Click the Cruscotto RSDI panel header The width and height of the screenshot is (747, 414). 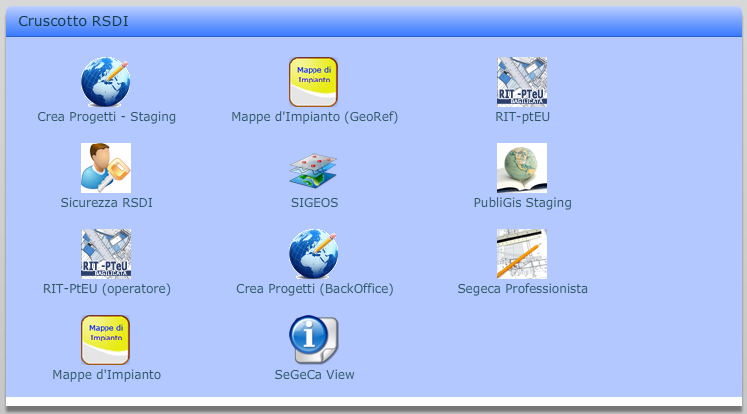[x=374, y=21]
